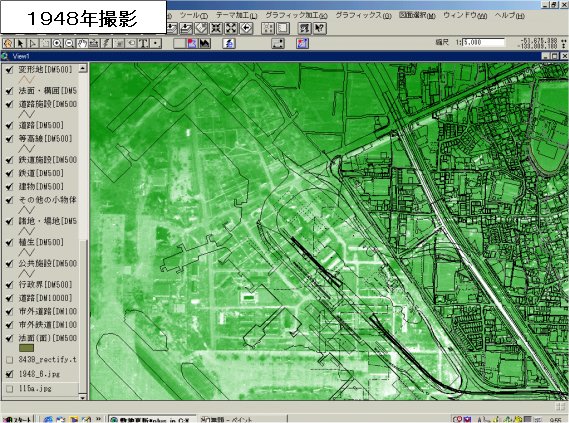The width and height of the screenshot is (569, 423).
Task: Select the black Pointer arrow tool
Action: click(20, 44)
